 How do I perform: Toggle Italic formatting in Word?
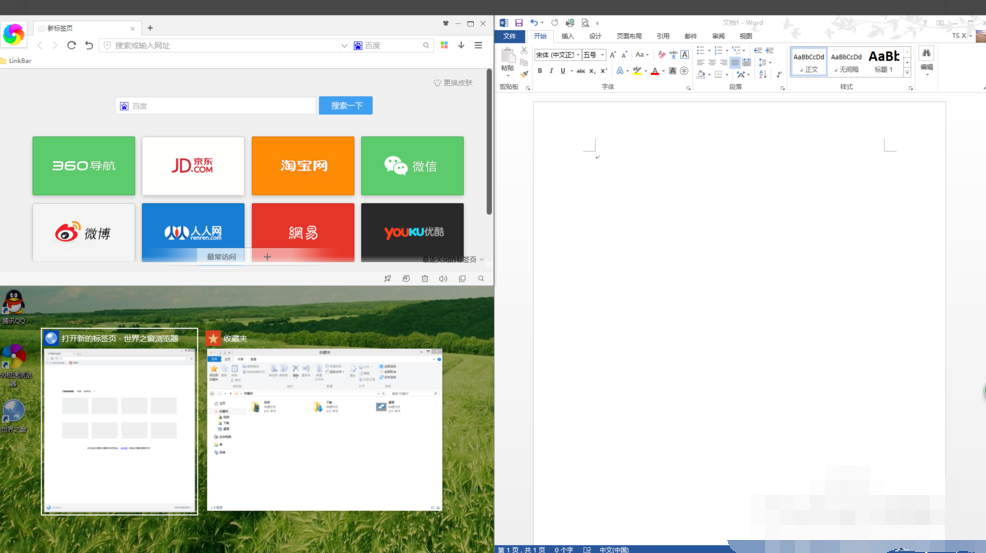click(x=551, y=71)
